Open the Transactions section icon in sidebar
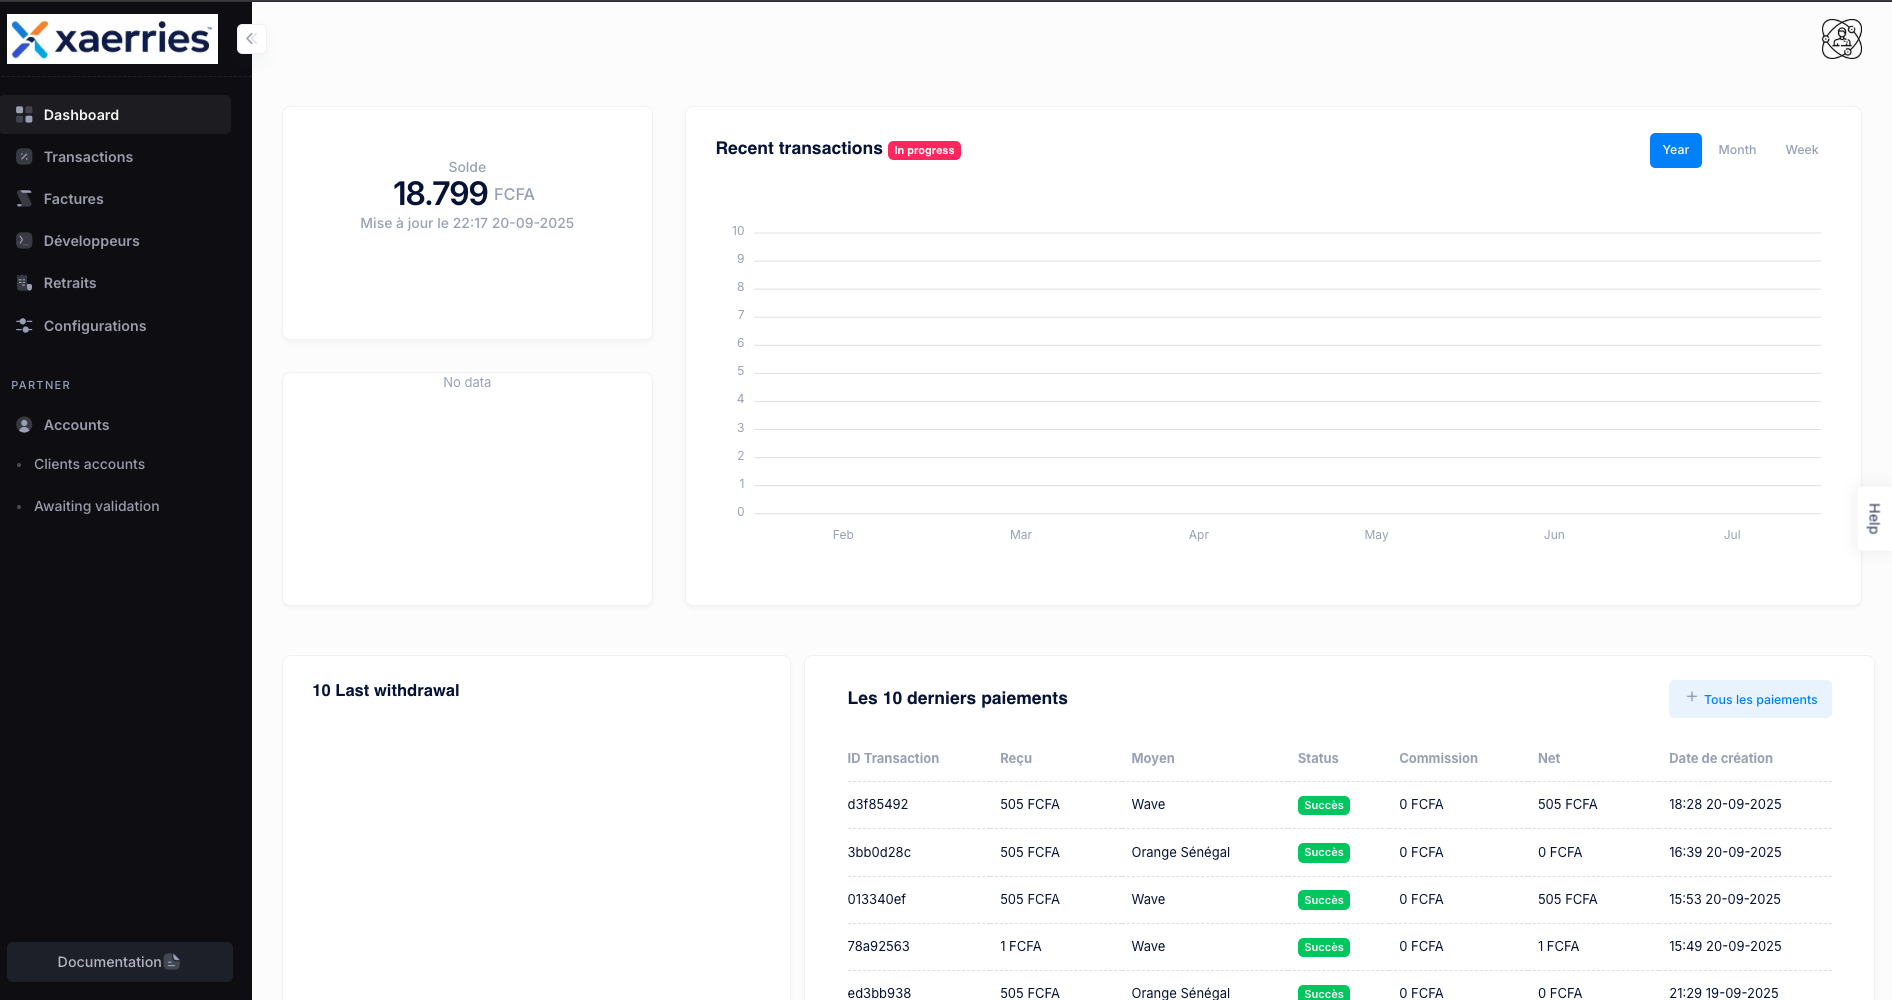Image resolution: width=1892 pixels, height=1000 pixels. click(x=23, y=156)
